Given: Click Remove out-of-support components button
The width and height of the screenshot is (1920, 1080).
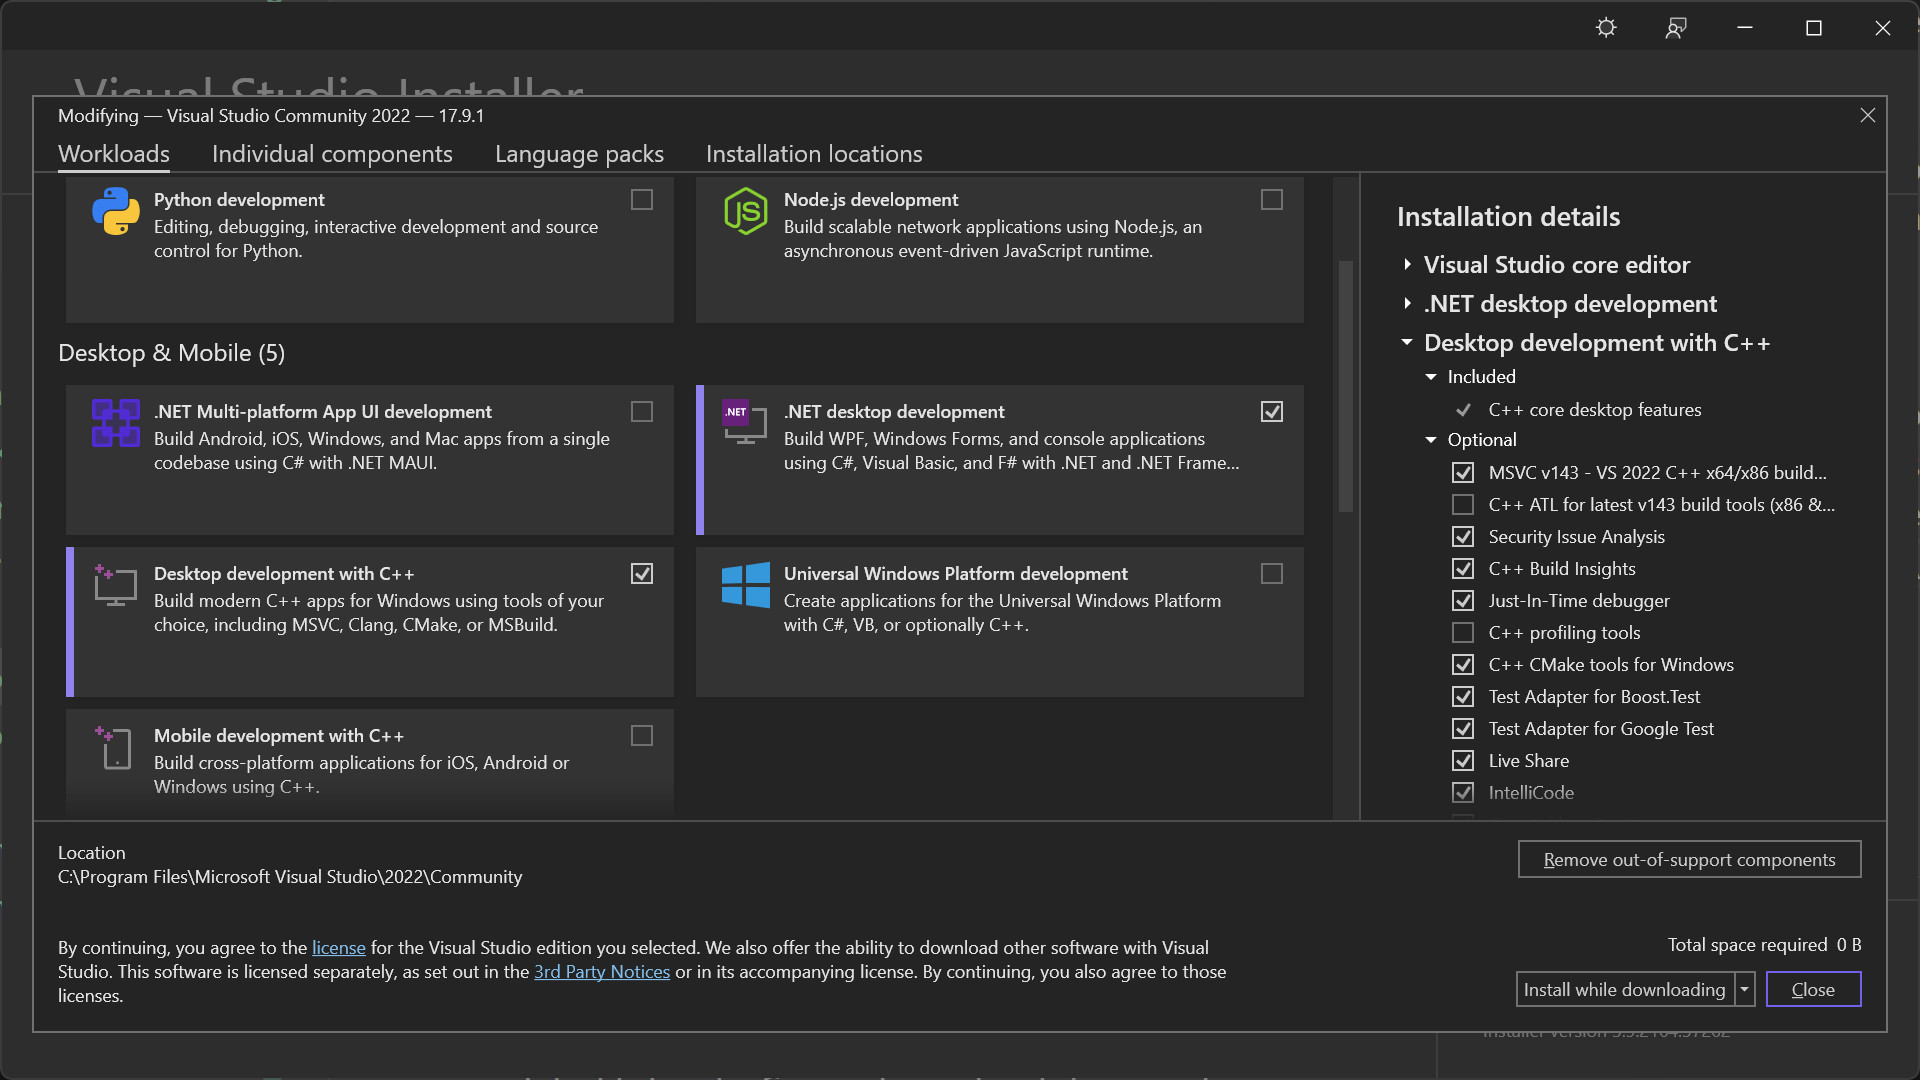Looking at the screenshot, I should tap(1689, 860).
